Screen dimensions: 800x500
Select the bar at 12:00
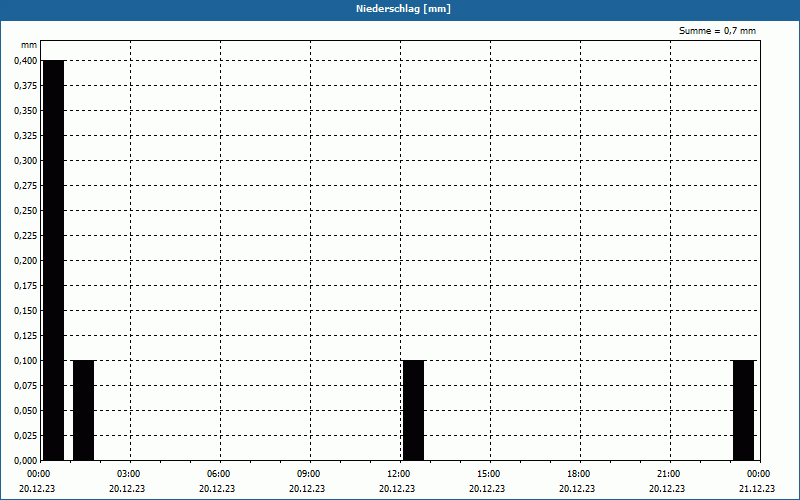[413, 410]
